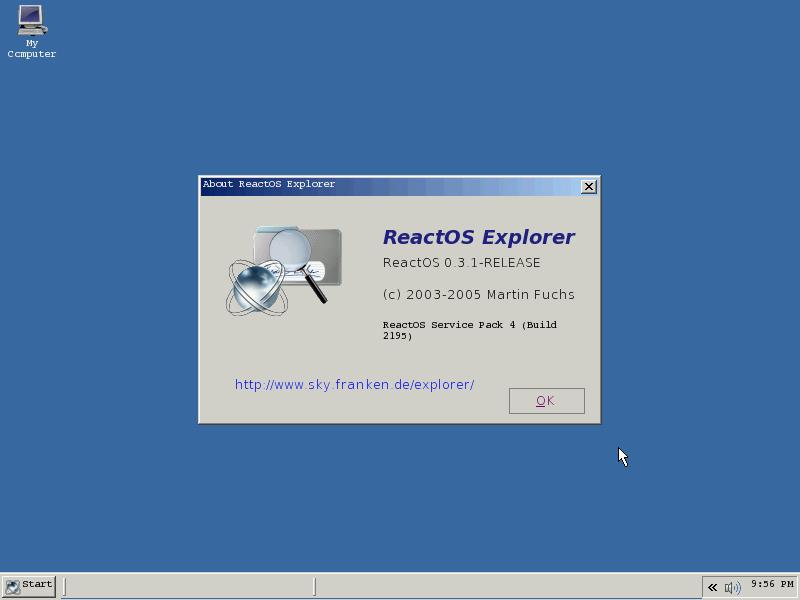Image resolution: width=800 pixels, height=600 pixels.
Task: Open the Start menu
Action: pyautogui.click(x=29, y=585)
